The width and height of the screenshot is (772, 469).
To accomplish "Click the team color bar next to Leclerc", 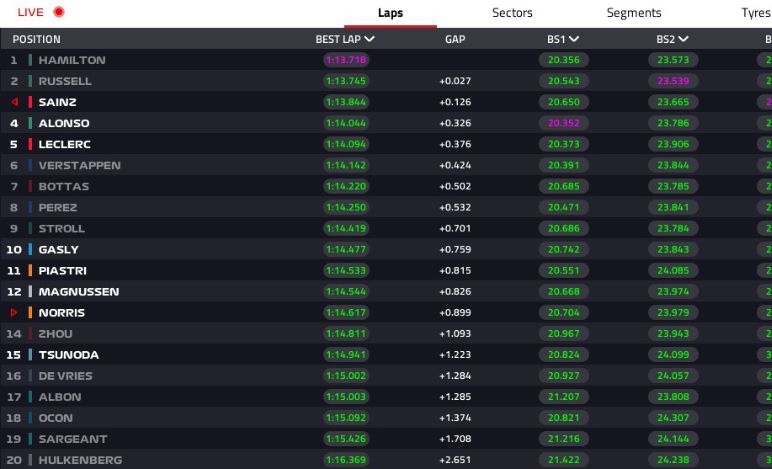I will 31,144.
